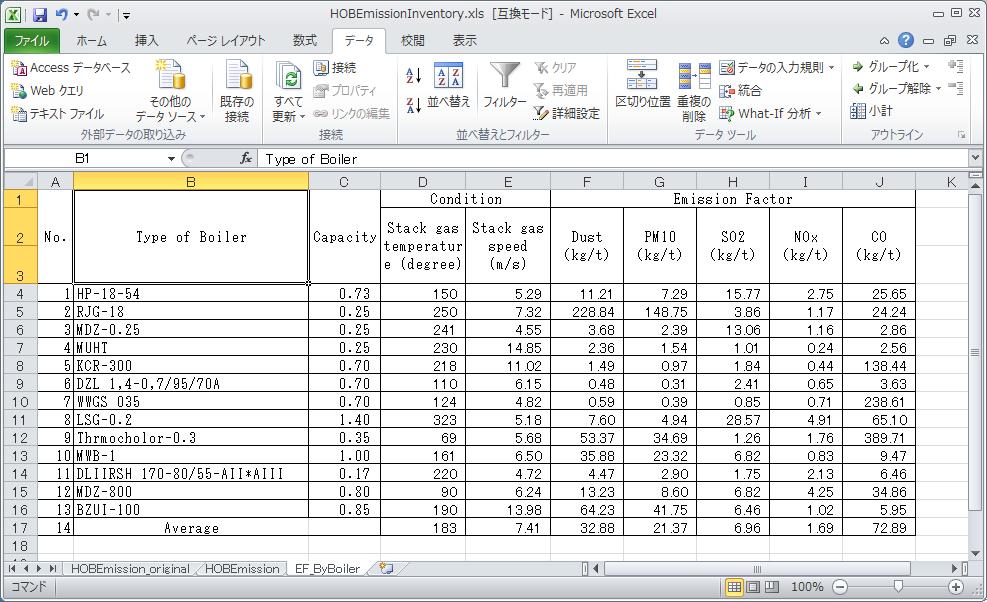The height and width of the screenshot is (602, 987).
Task: Sort descending Z to A
Action: point(413,105)
